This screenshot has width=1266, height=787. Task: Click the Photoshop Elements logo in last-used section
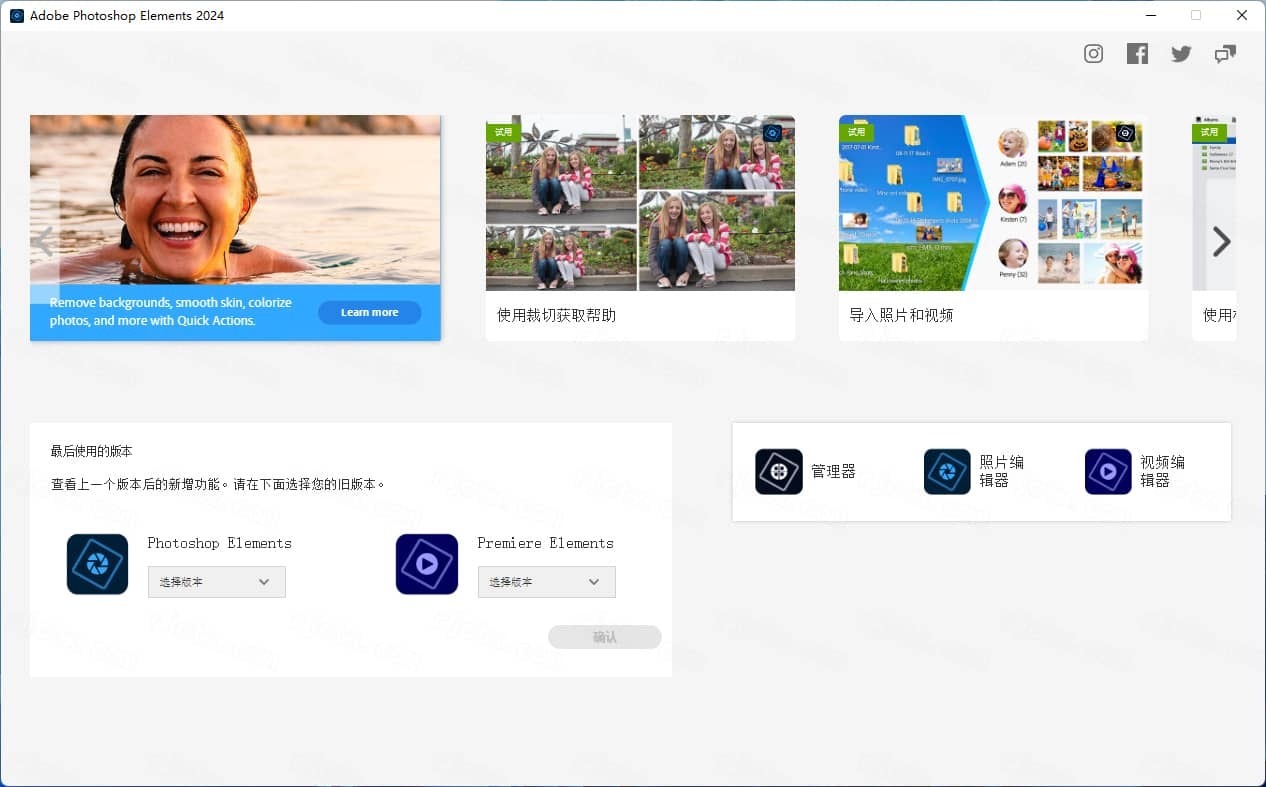click(97, 564)
